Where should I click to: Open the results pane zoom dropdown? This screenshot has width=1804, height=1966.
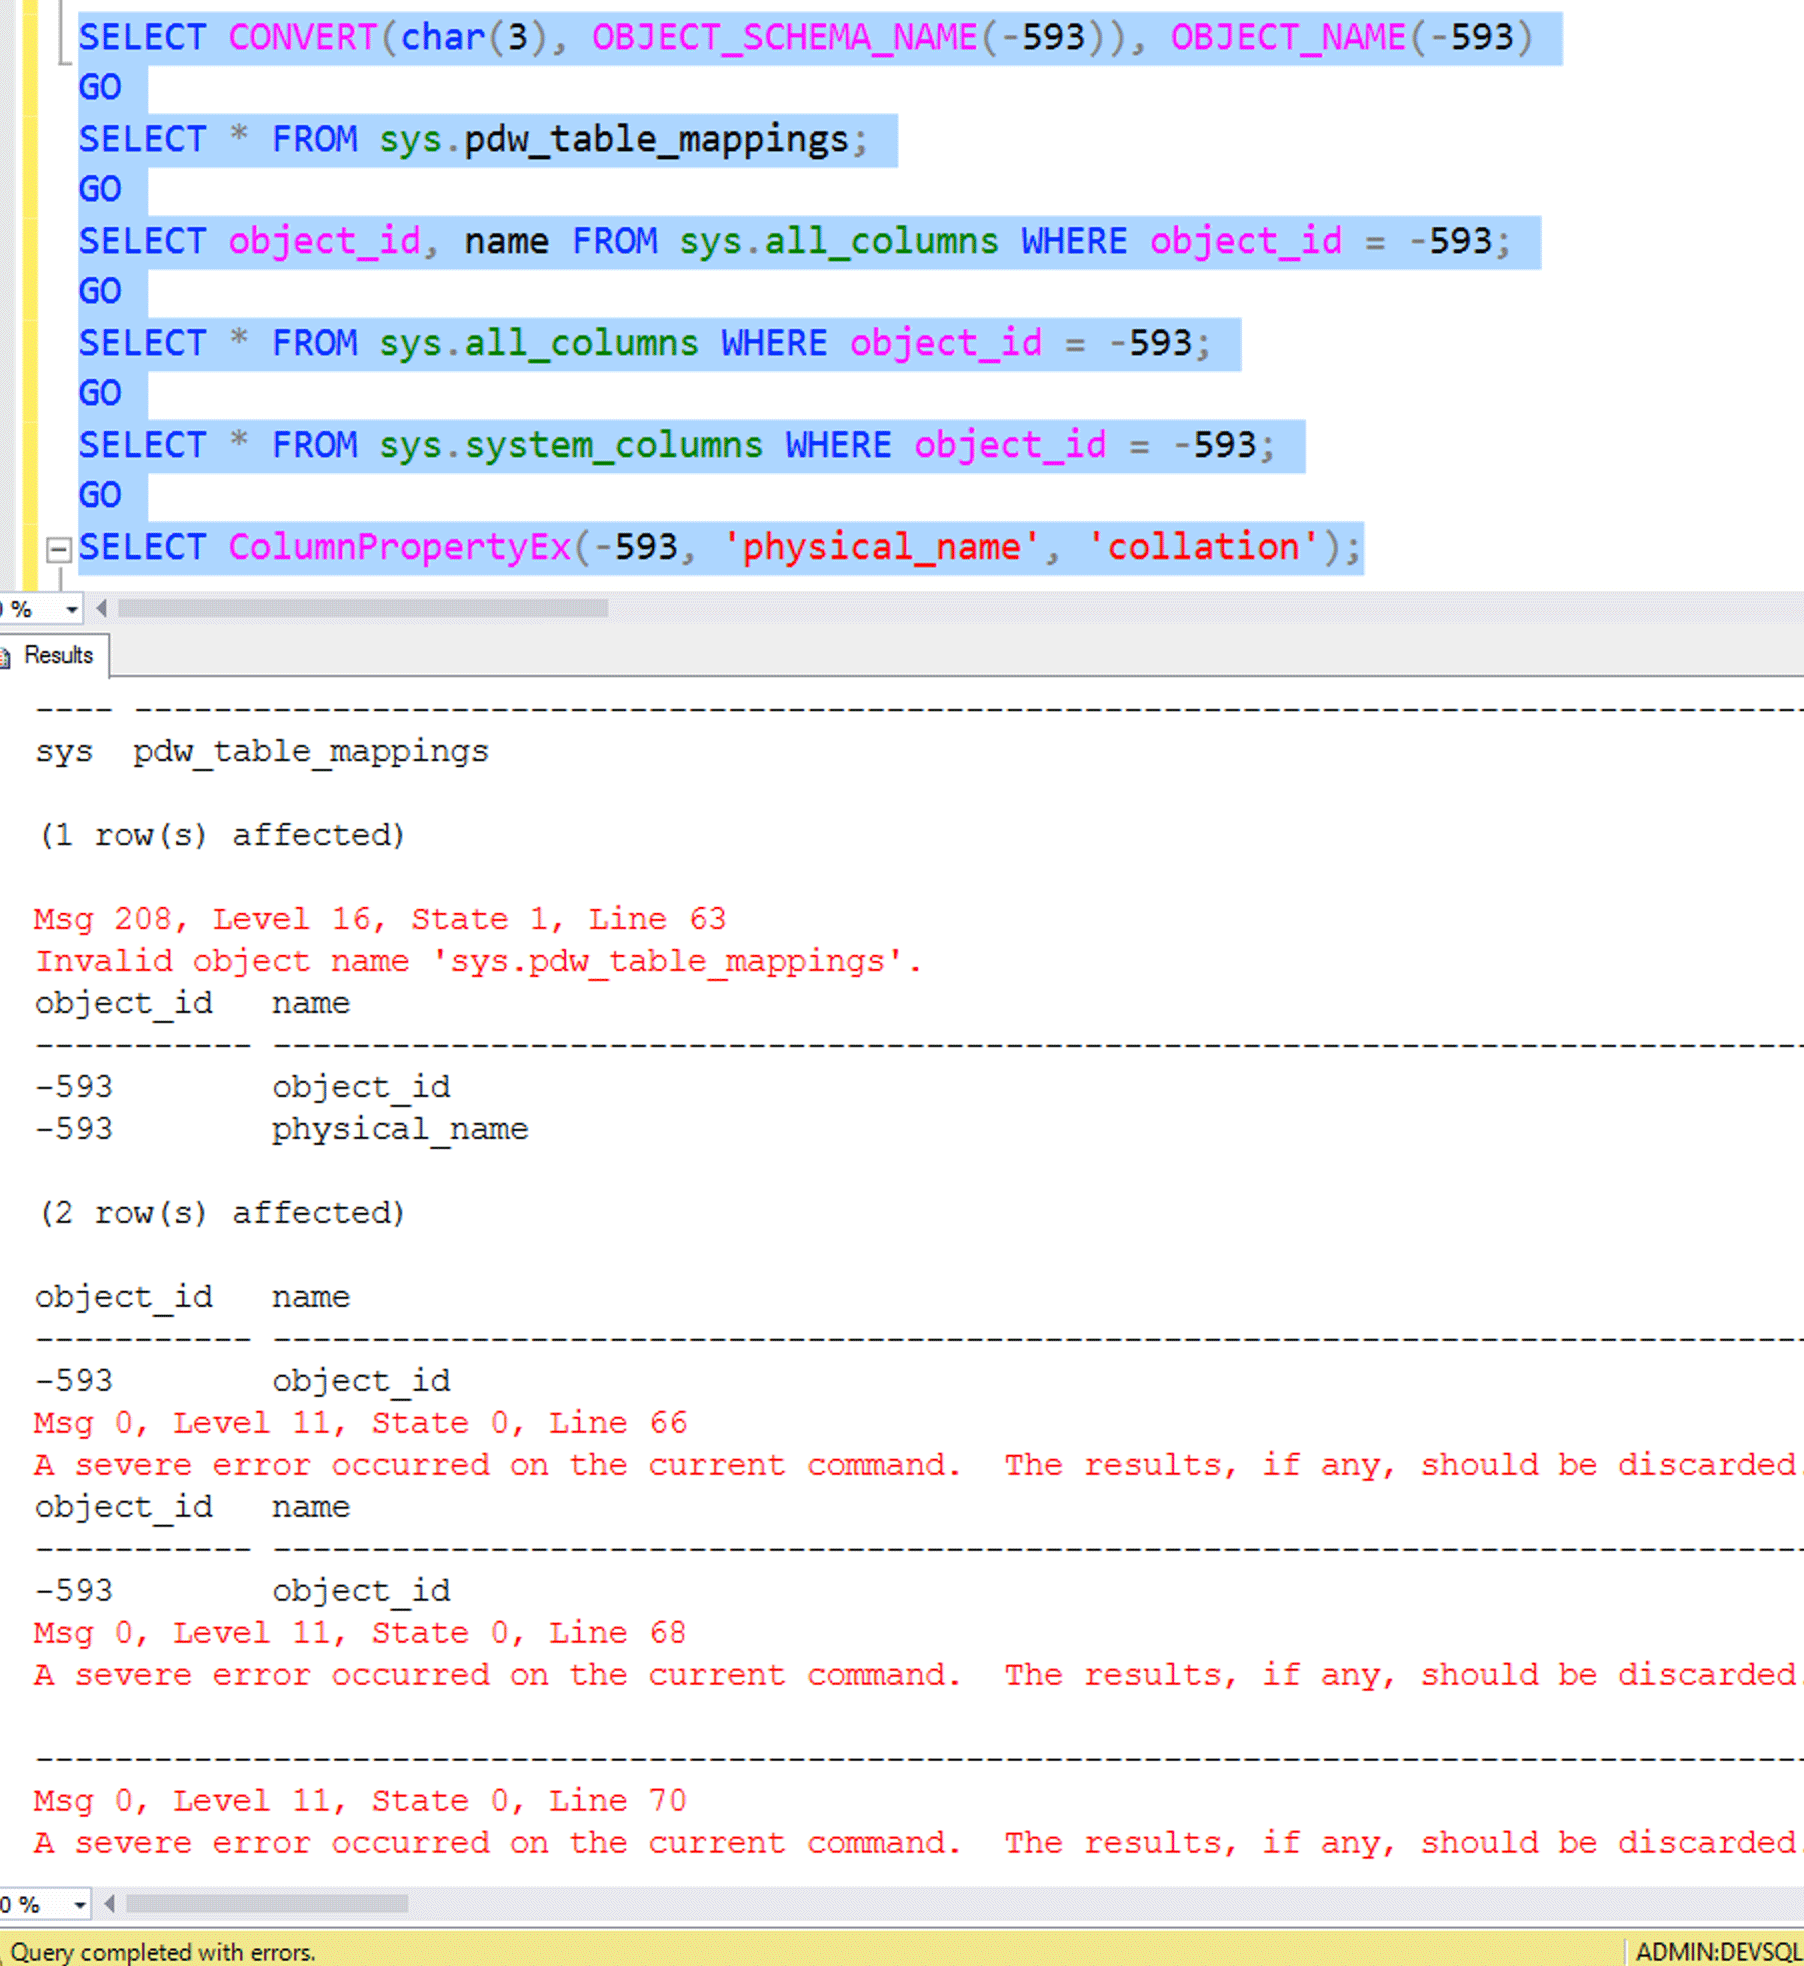pos(79,1905)
